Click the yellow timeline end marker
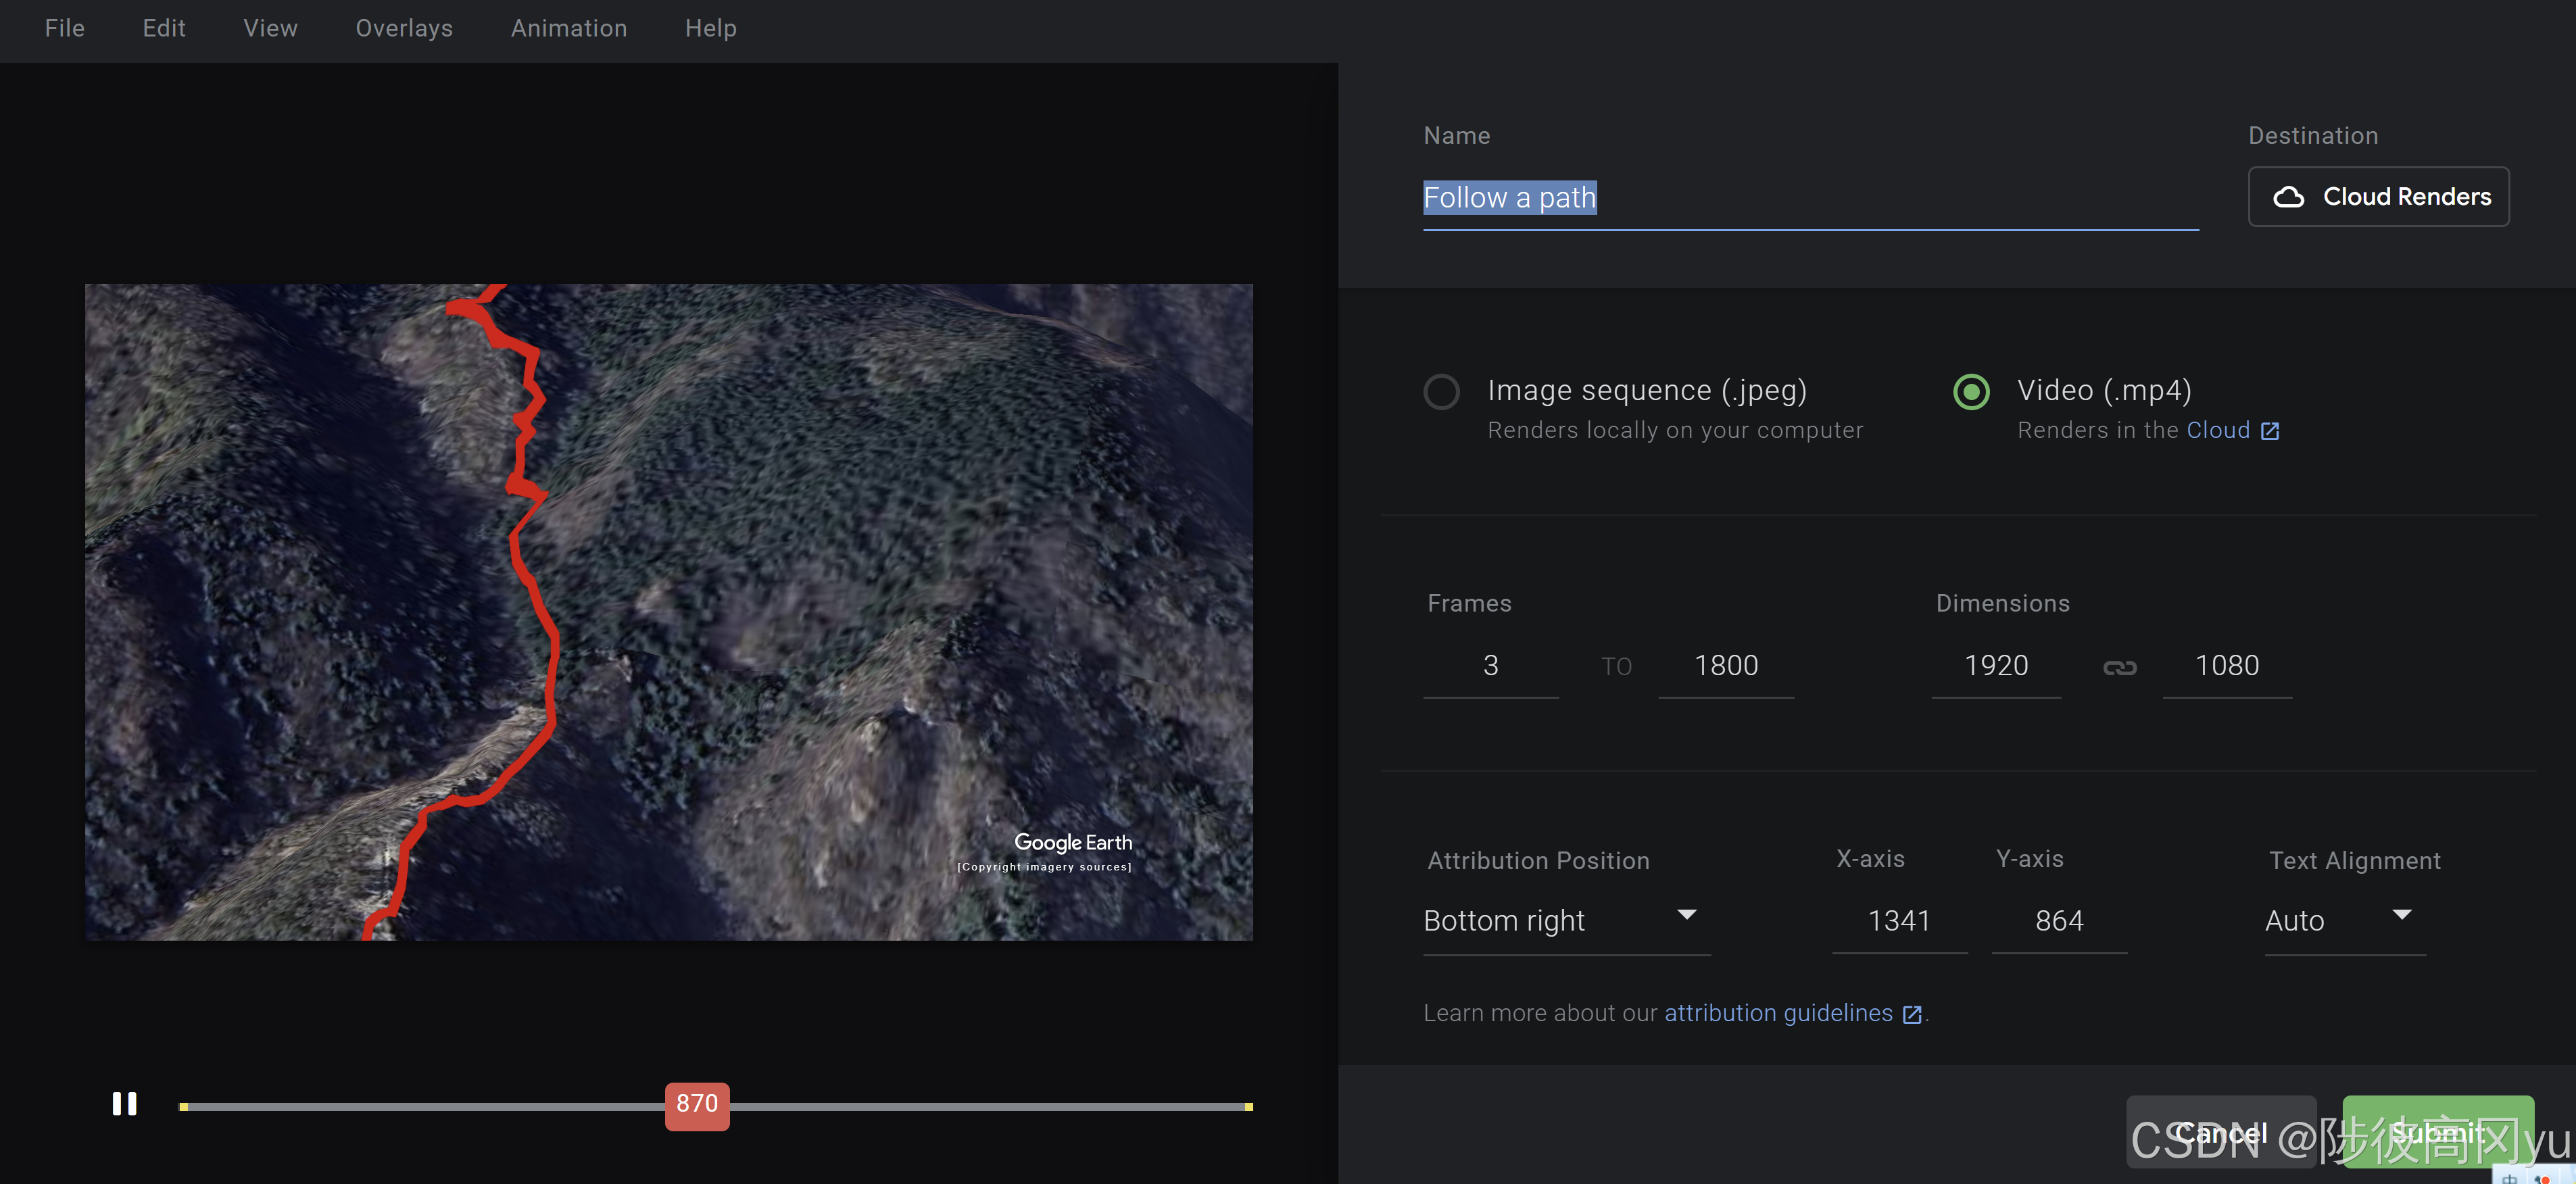The image size is (2576, 1184). click(x=1248, y=1106)
